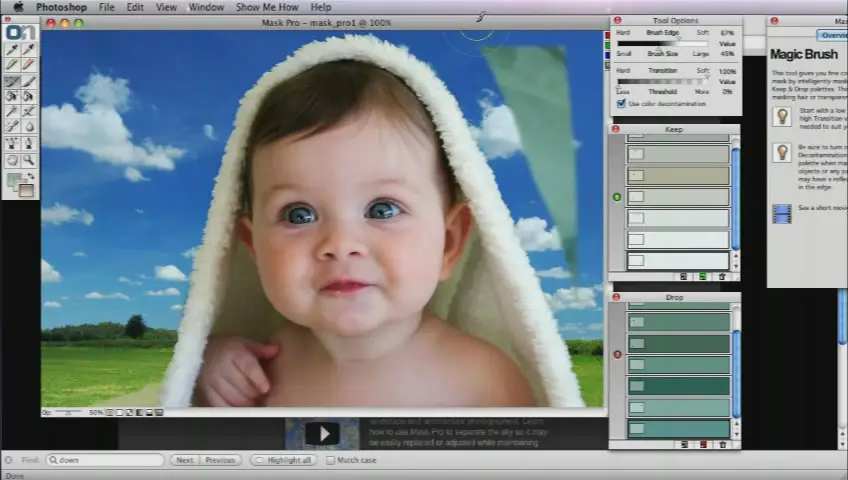This screenshot has width=848, height=480.
Task: Select the highlighted Magic Brush tool
Action: [x=12, y=82]
